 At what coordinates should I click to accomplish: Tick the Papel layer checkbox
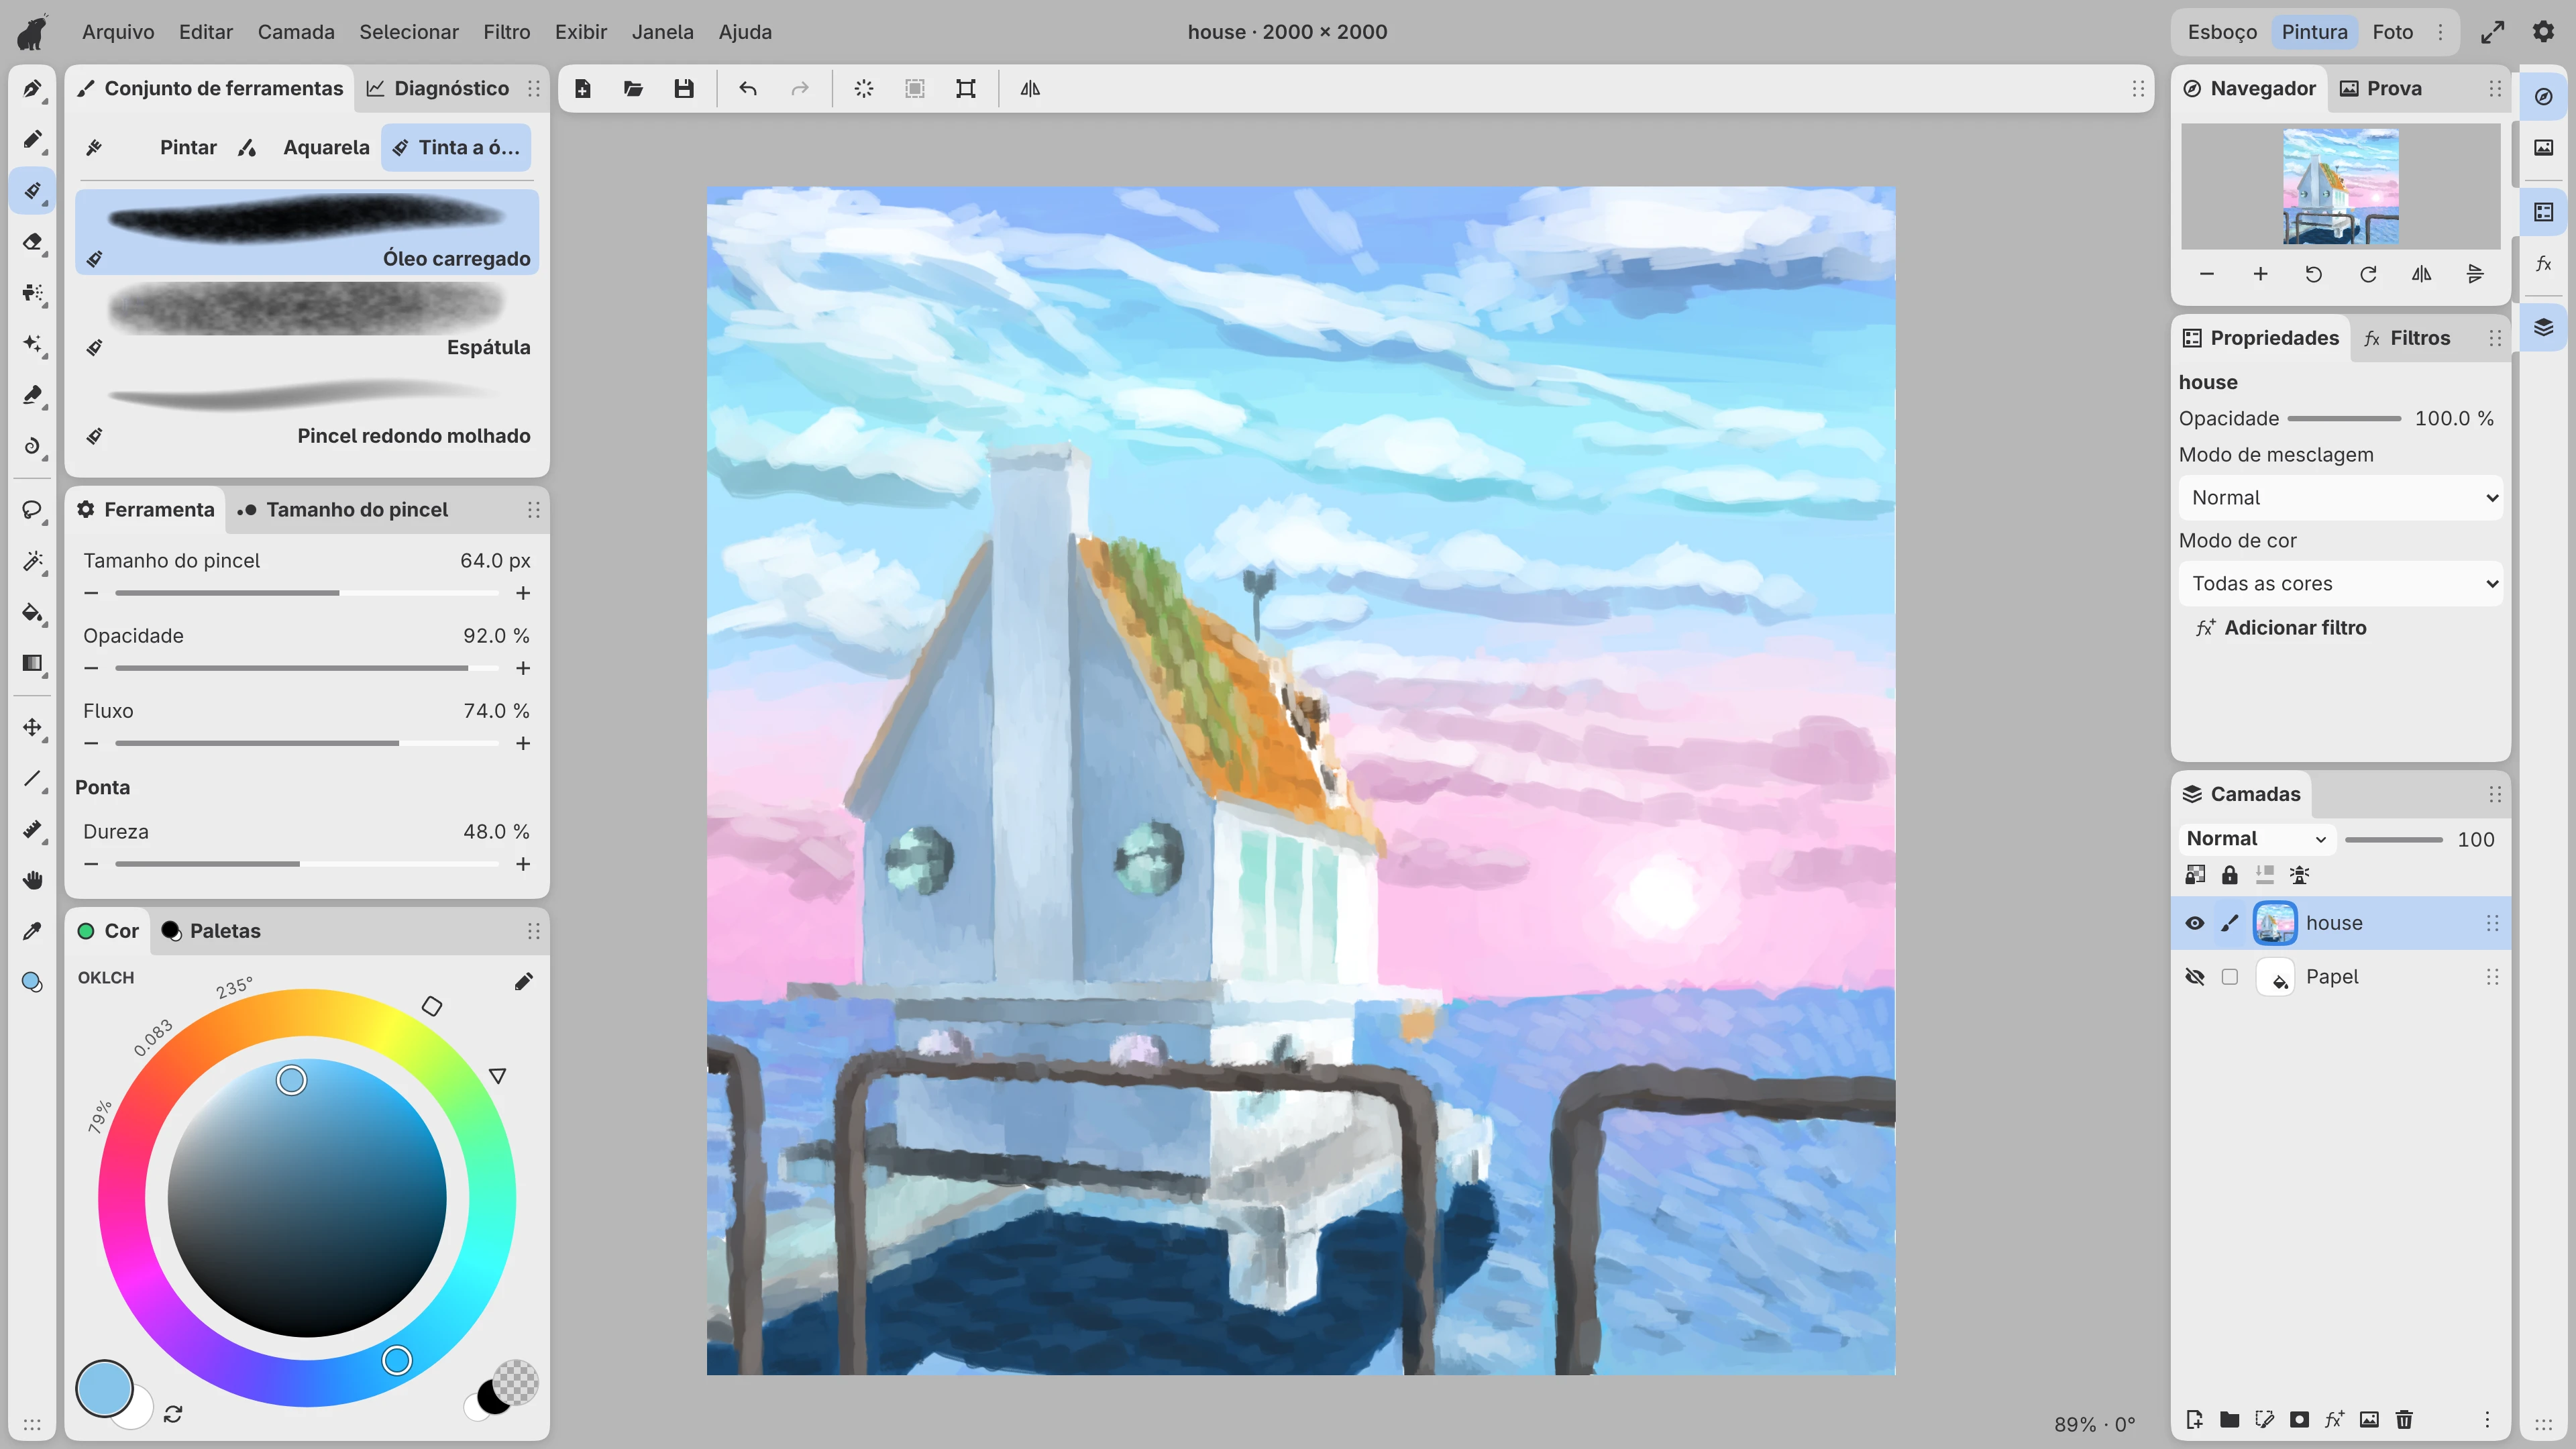[x=2230, y=977]
